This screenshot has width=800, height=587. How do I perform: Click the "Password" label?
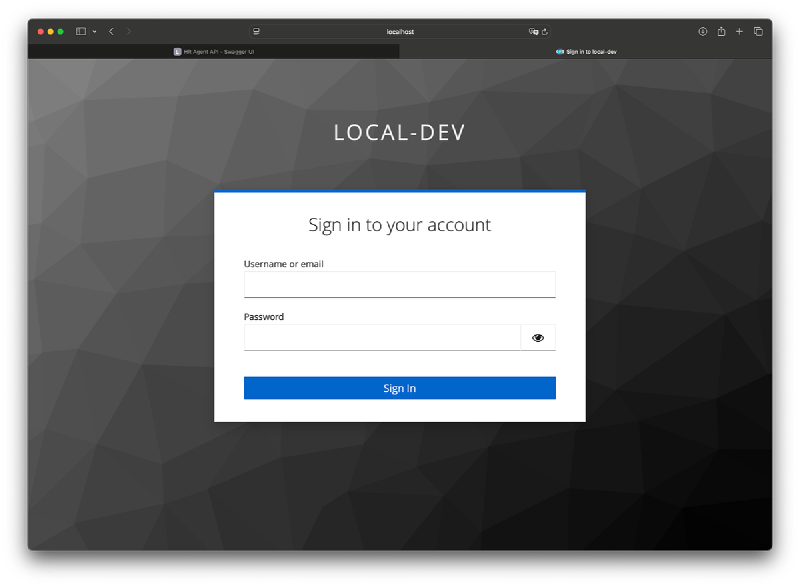pos(264,317)
